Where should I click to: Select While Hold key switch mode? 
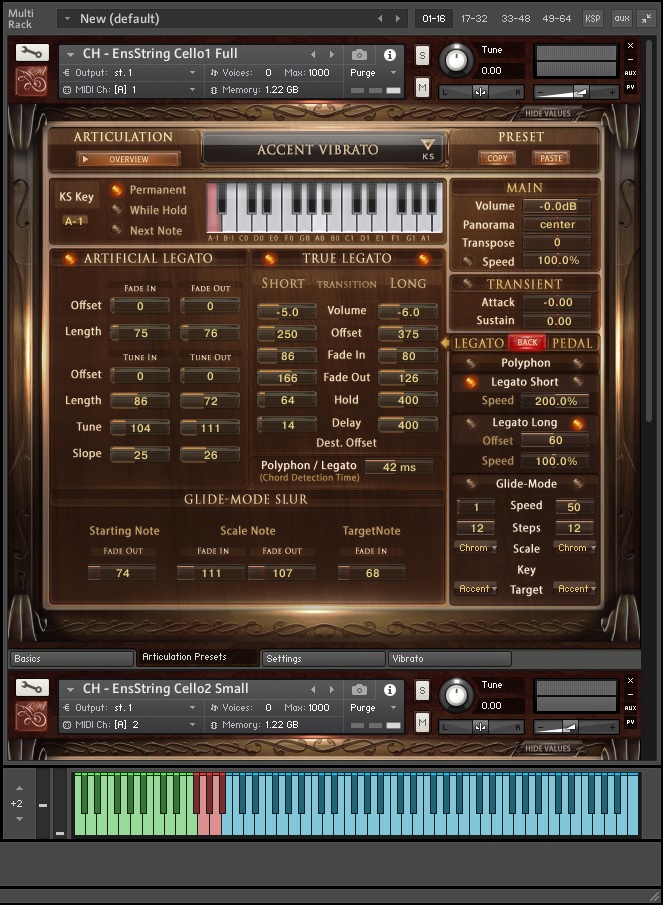[x=117, y=210]
